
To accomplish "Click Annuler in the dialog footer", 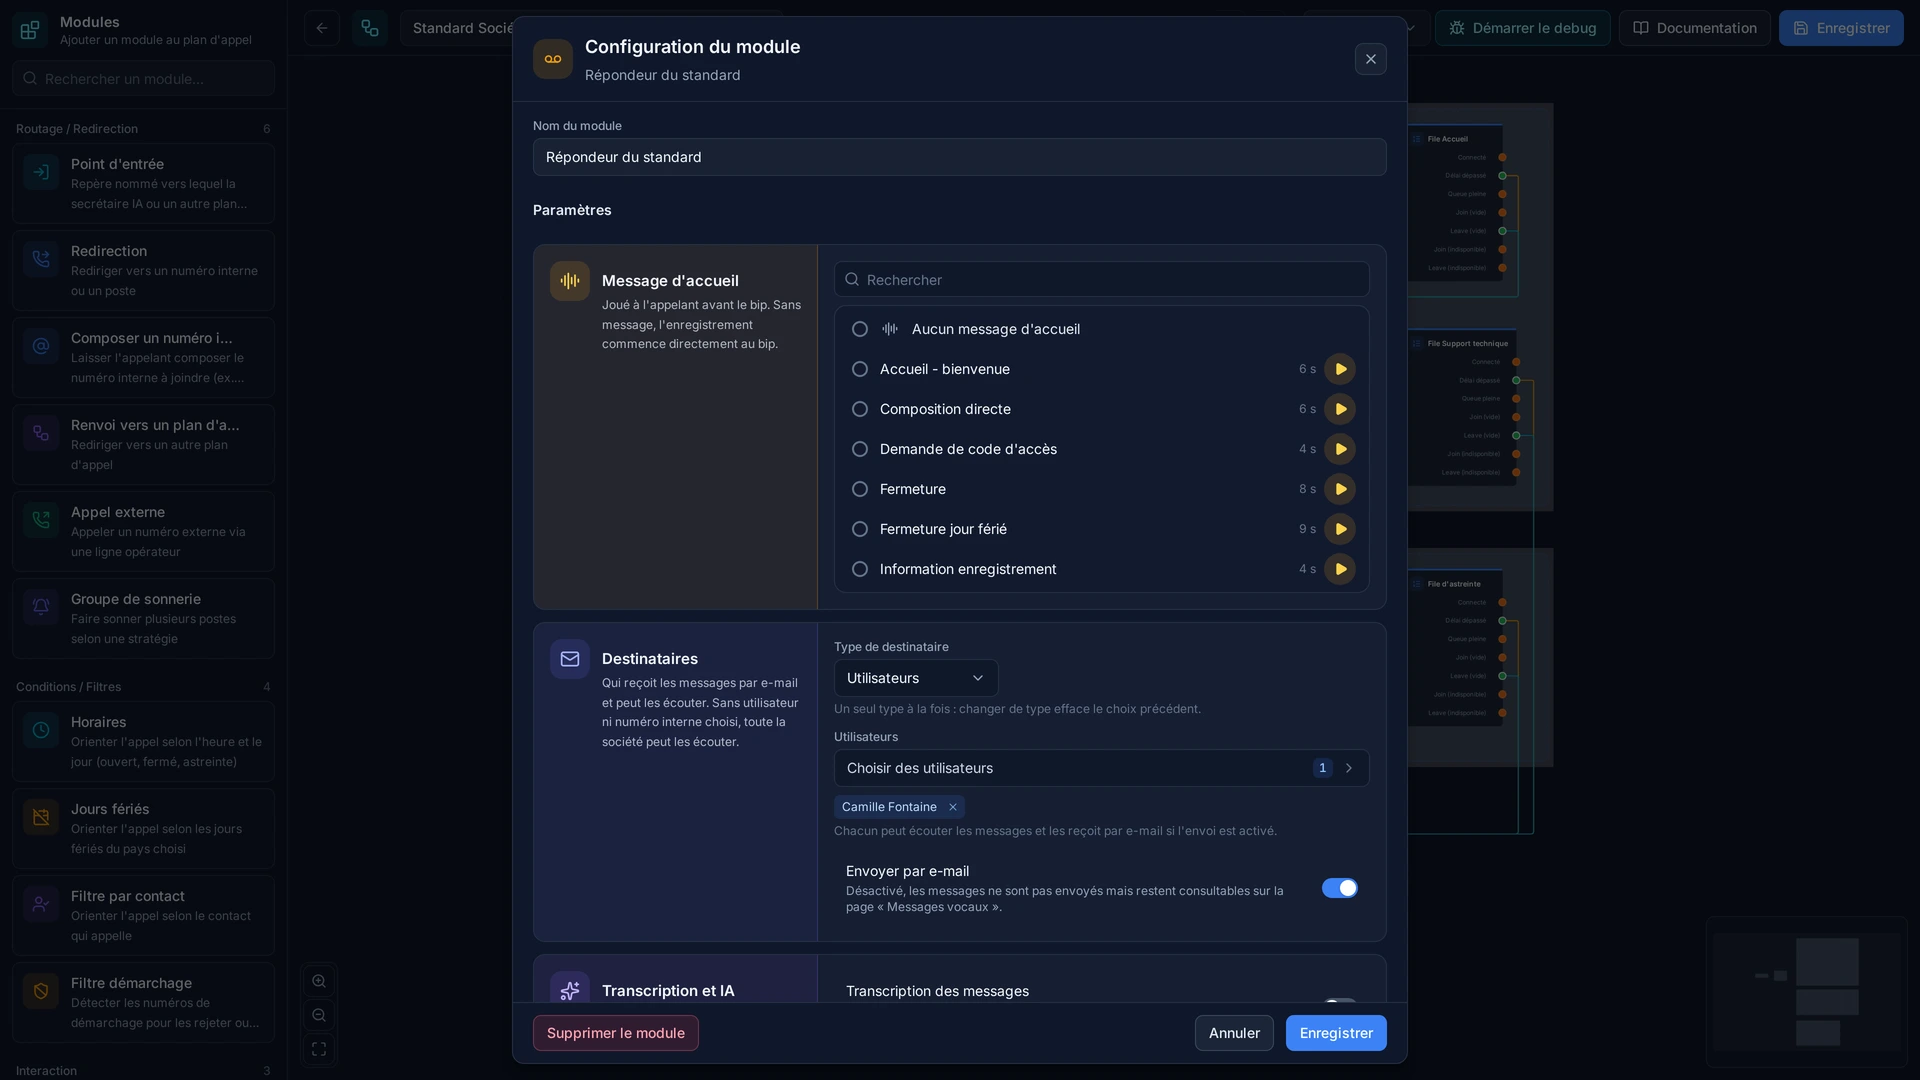I will click(1234, 1033).
